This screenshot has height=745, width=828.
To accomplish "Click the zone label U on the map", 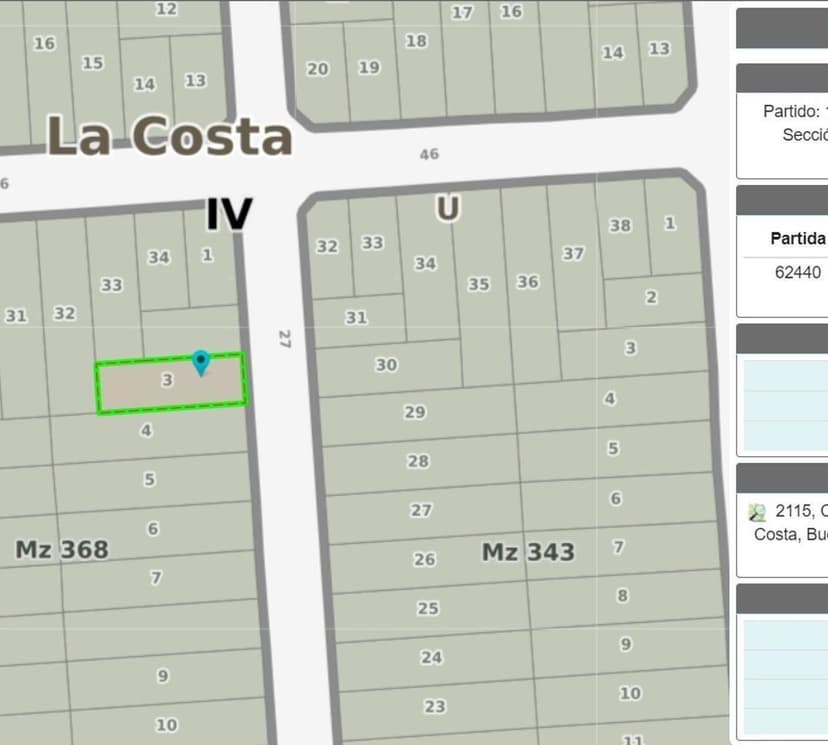I will click(448, 208).
